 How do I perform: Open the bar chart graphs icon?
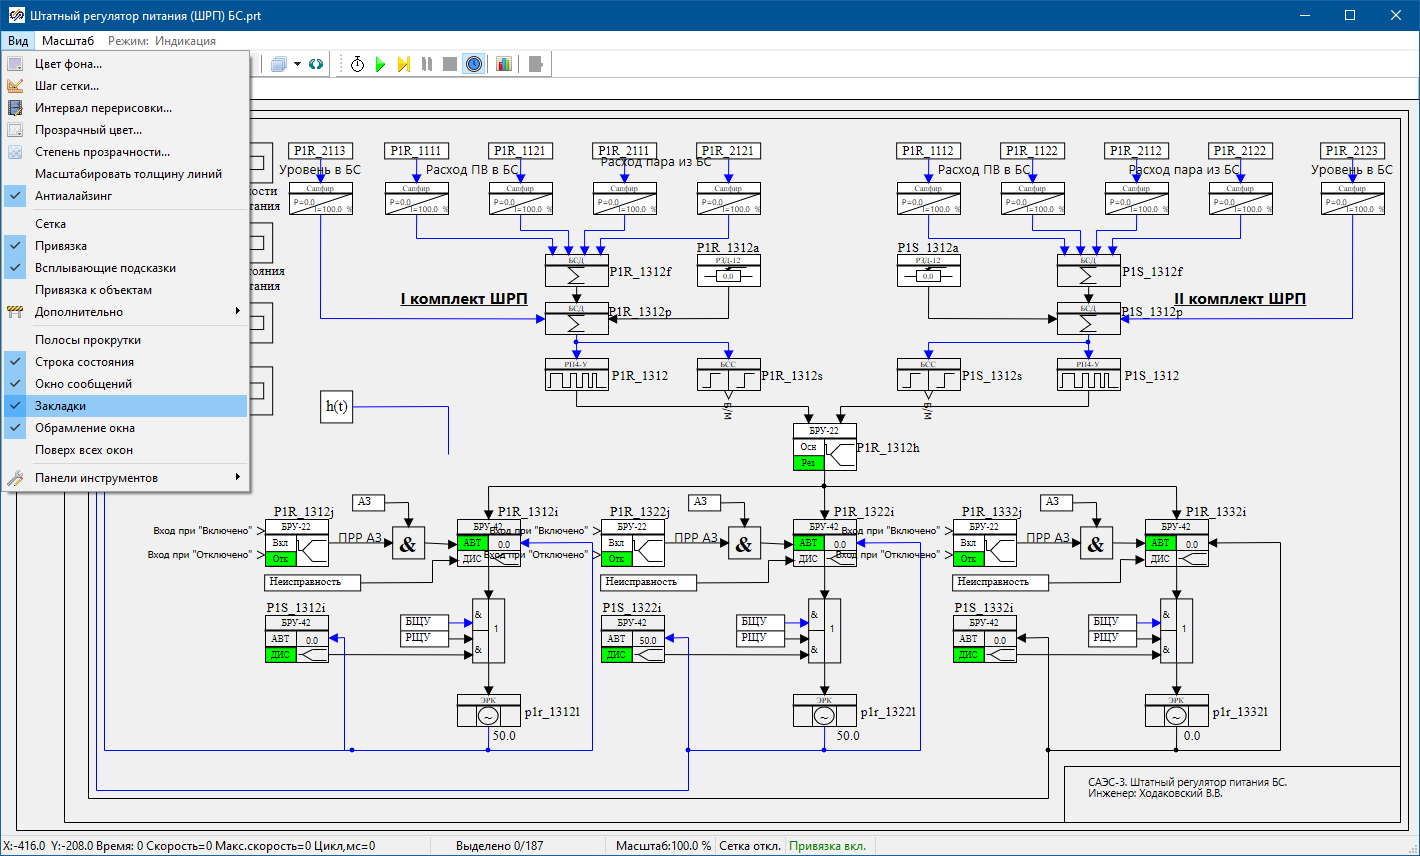(x=504, y=64)
